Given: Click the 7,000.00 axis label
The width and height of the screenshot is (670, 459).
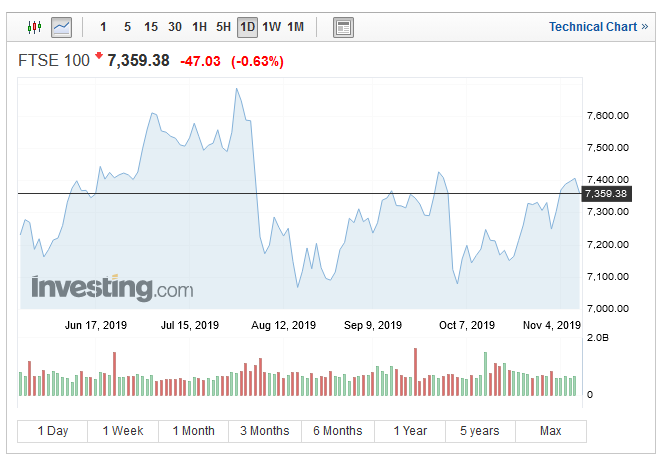Looking at the screenshot, I should [608, 309].
